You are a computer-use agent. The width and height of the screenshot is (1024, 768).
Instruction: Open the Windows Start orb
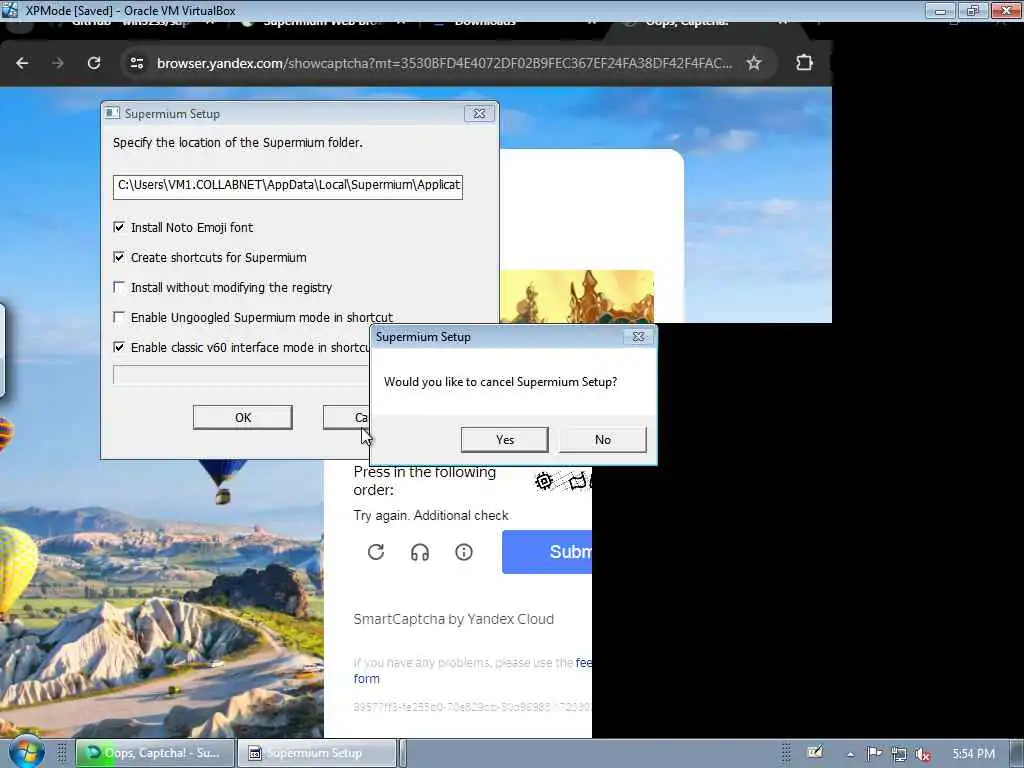coord(27,752)
